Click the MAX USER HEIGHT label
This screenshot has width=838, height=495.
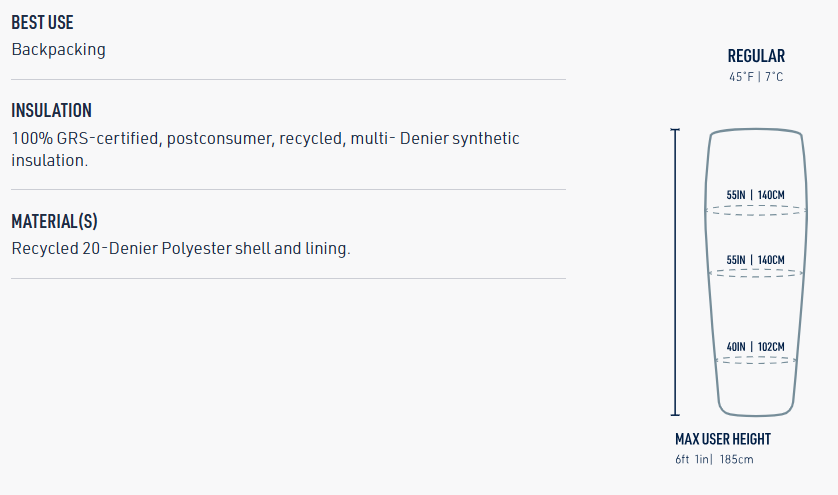pyautogui.click(x=723, y=439)
